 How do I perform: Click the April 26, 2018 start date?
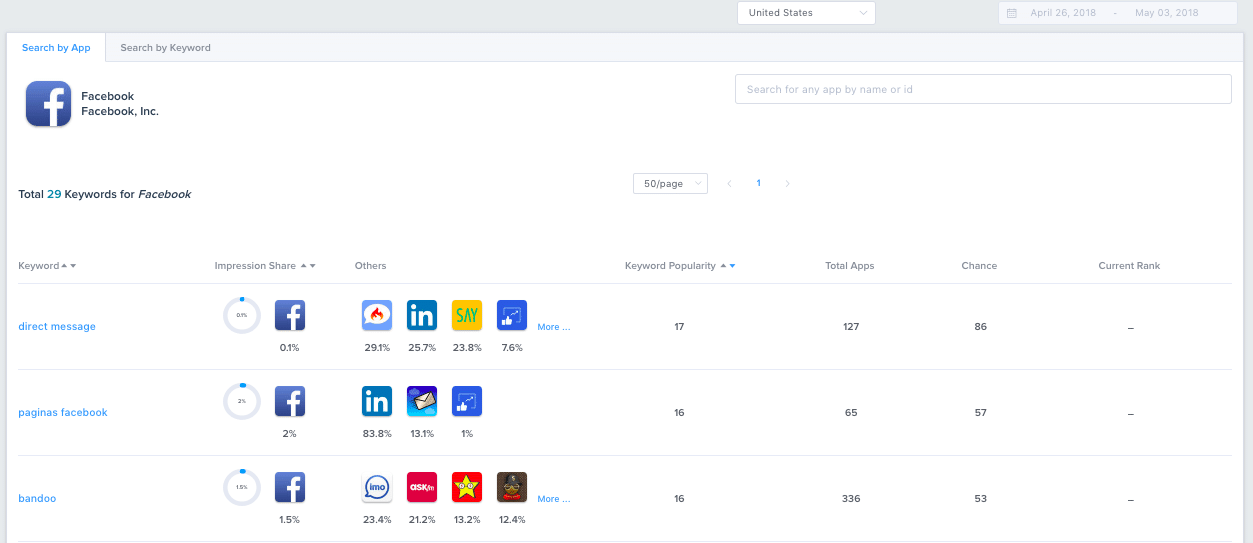point(1062,13)
